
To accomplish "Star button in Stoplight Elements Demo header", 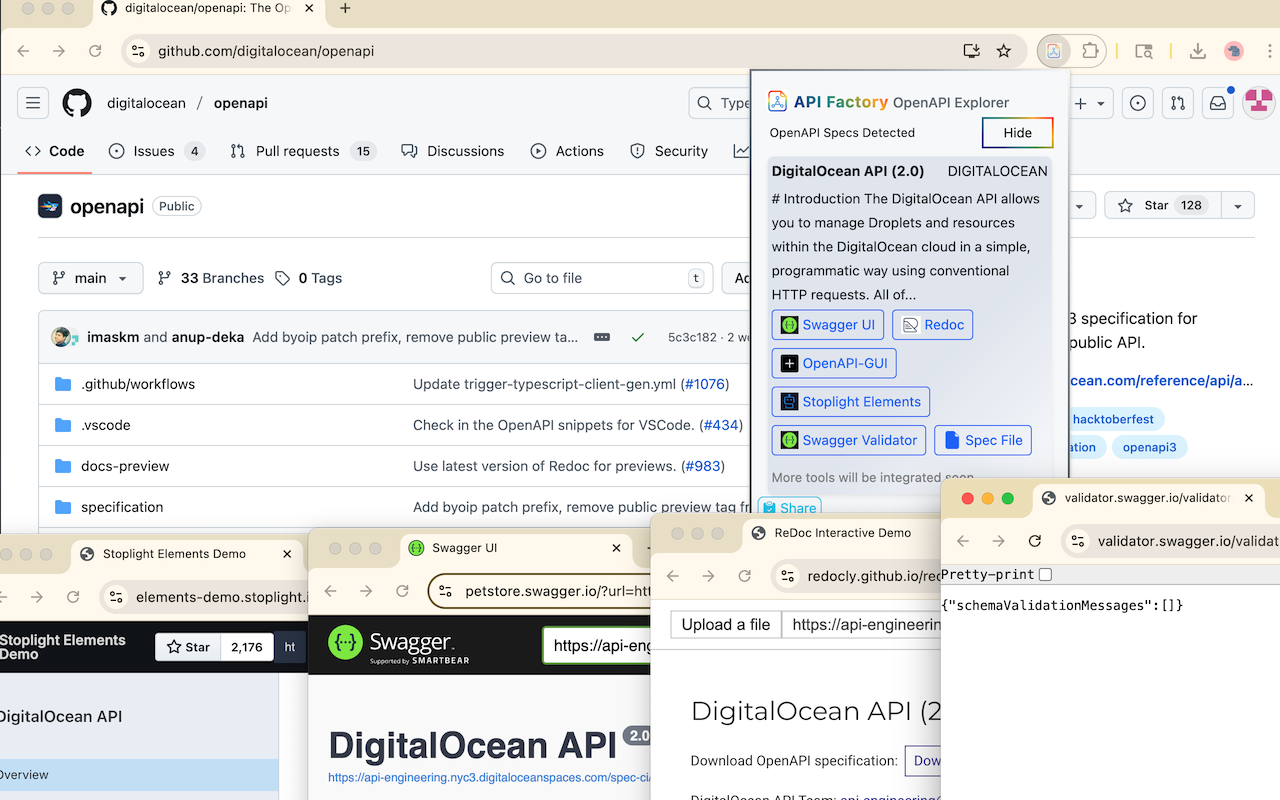I will coord(188,647).
